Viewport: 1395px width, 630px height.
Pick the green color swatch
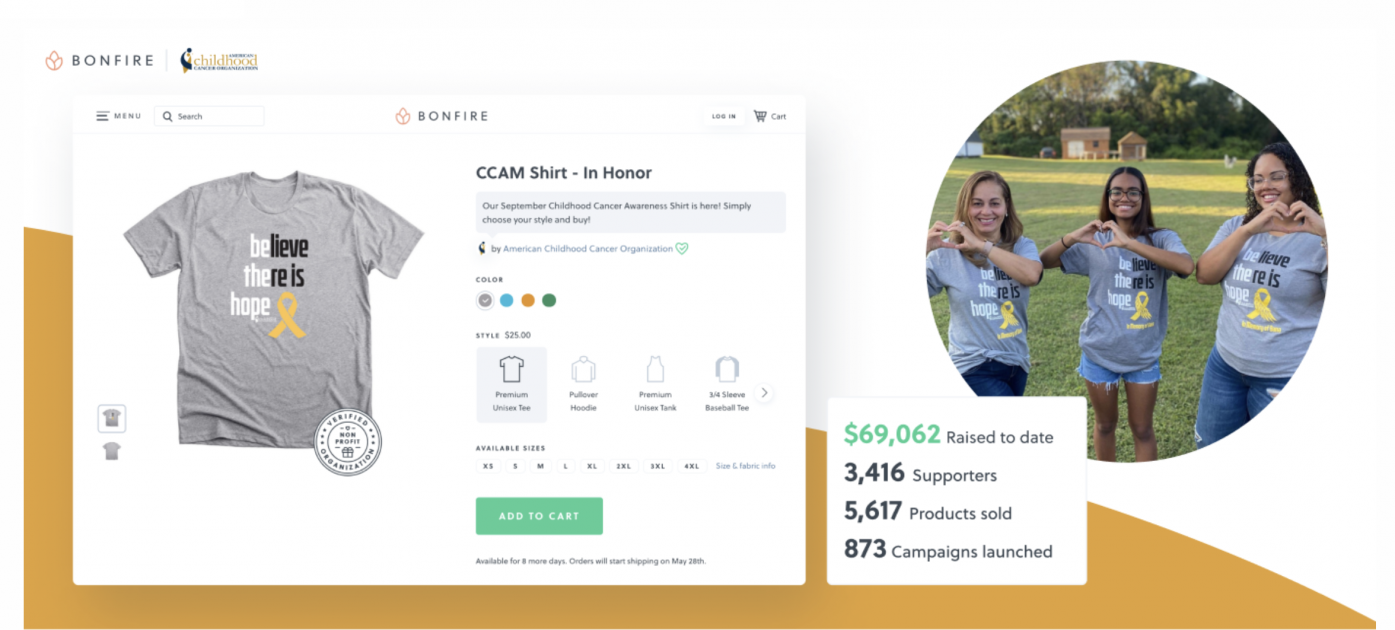pos(549,300)
